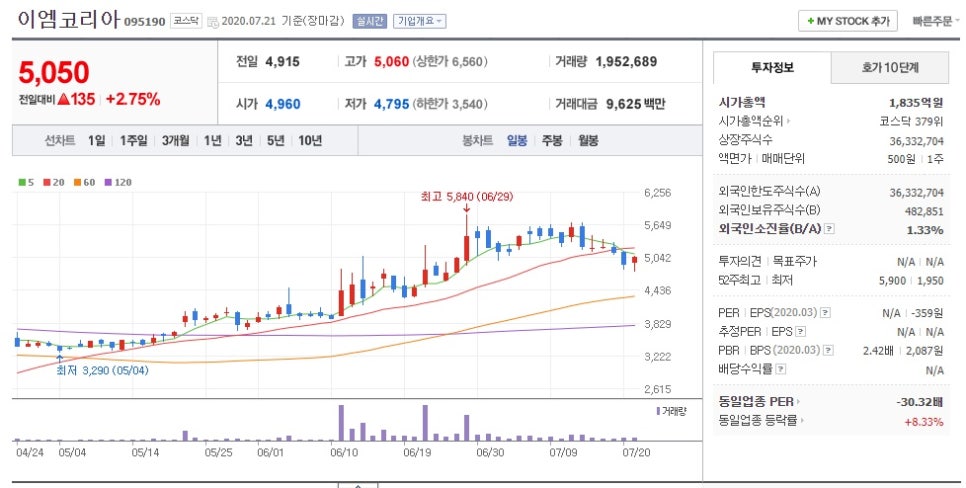This screenshot has height=488, width=966.
Task: Open the 동일업종 PER link
Action: pyautogui.click(x=759, y=402)
